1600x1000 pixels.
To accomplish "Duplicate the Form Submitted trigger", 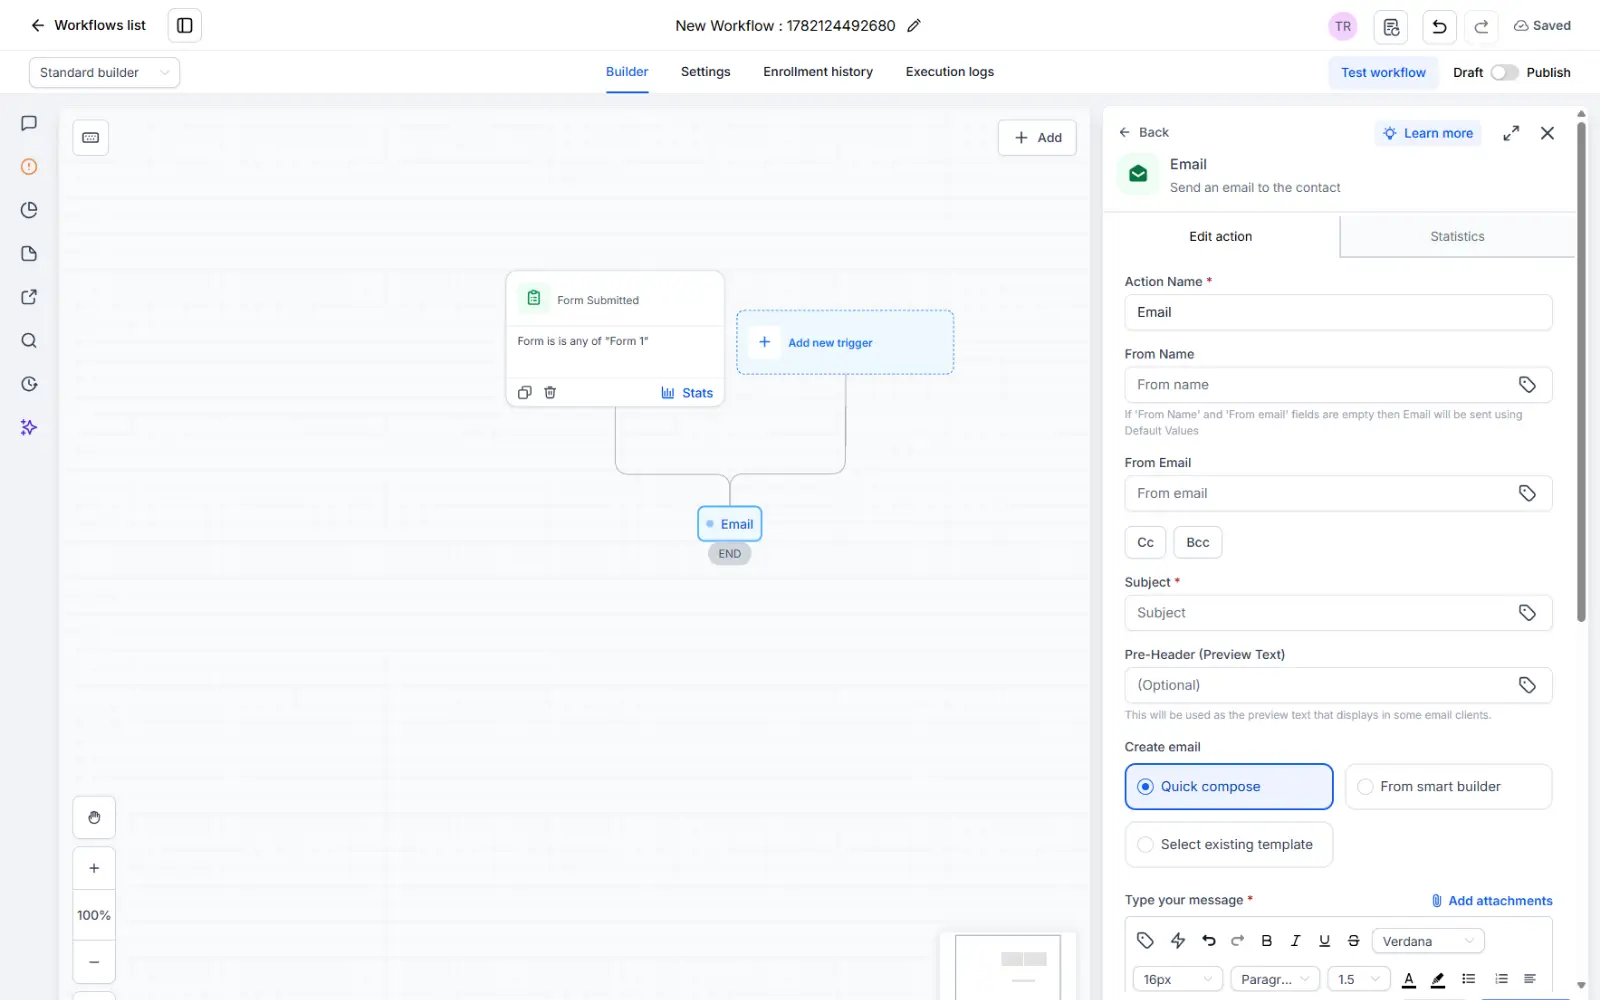I will coord(524,392).
